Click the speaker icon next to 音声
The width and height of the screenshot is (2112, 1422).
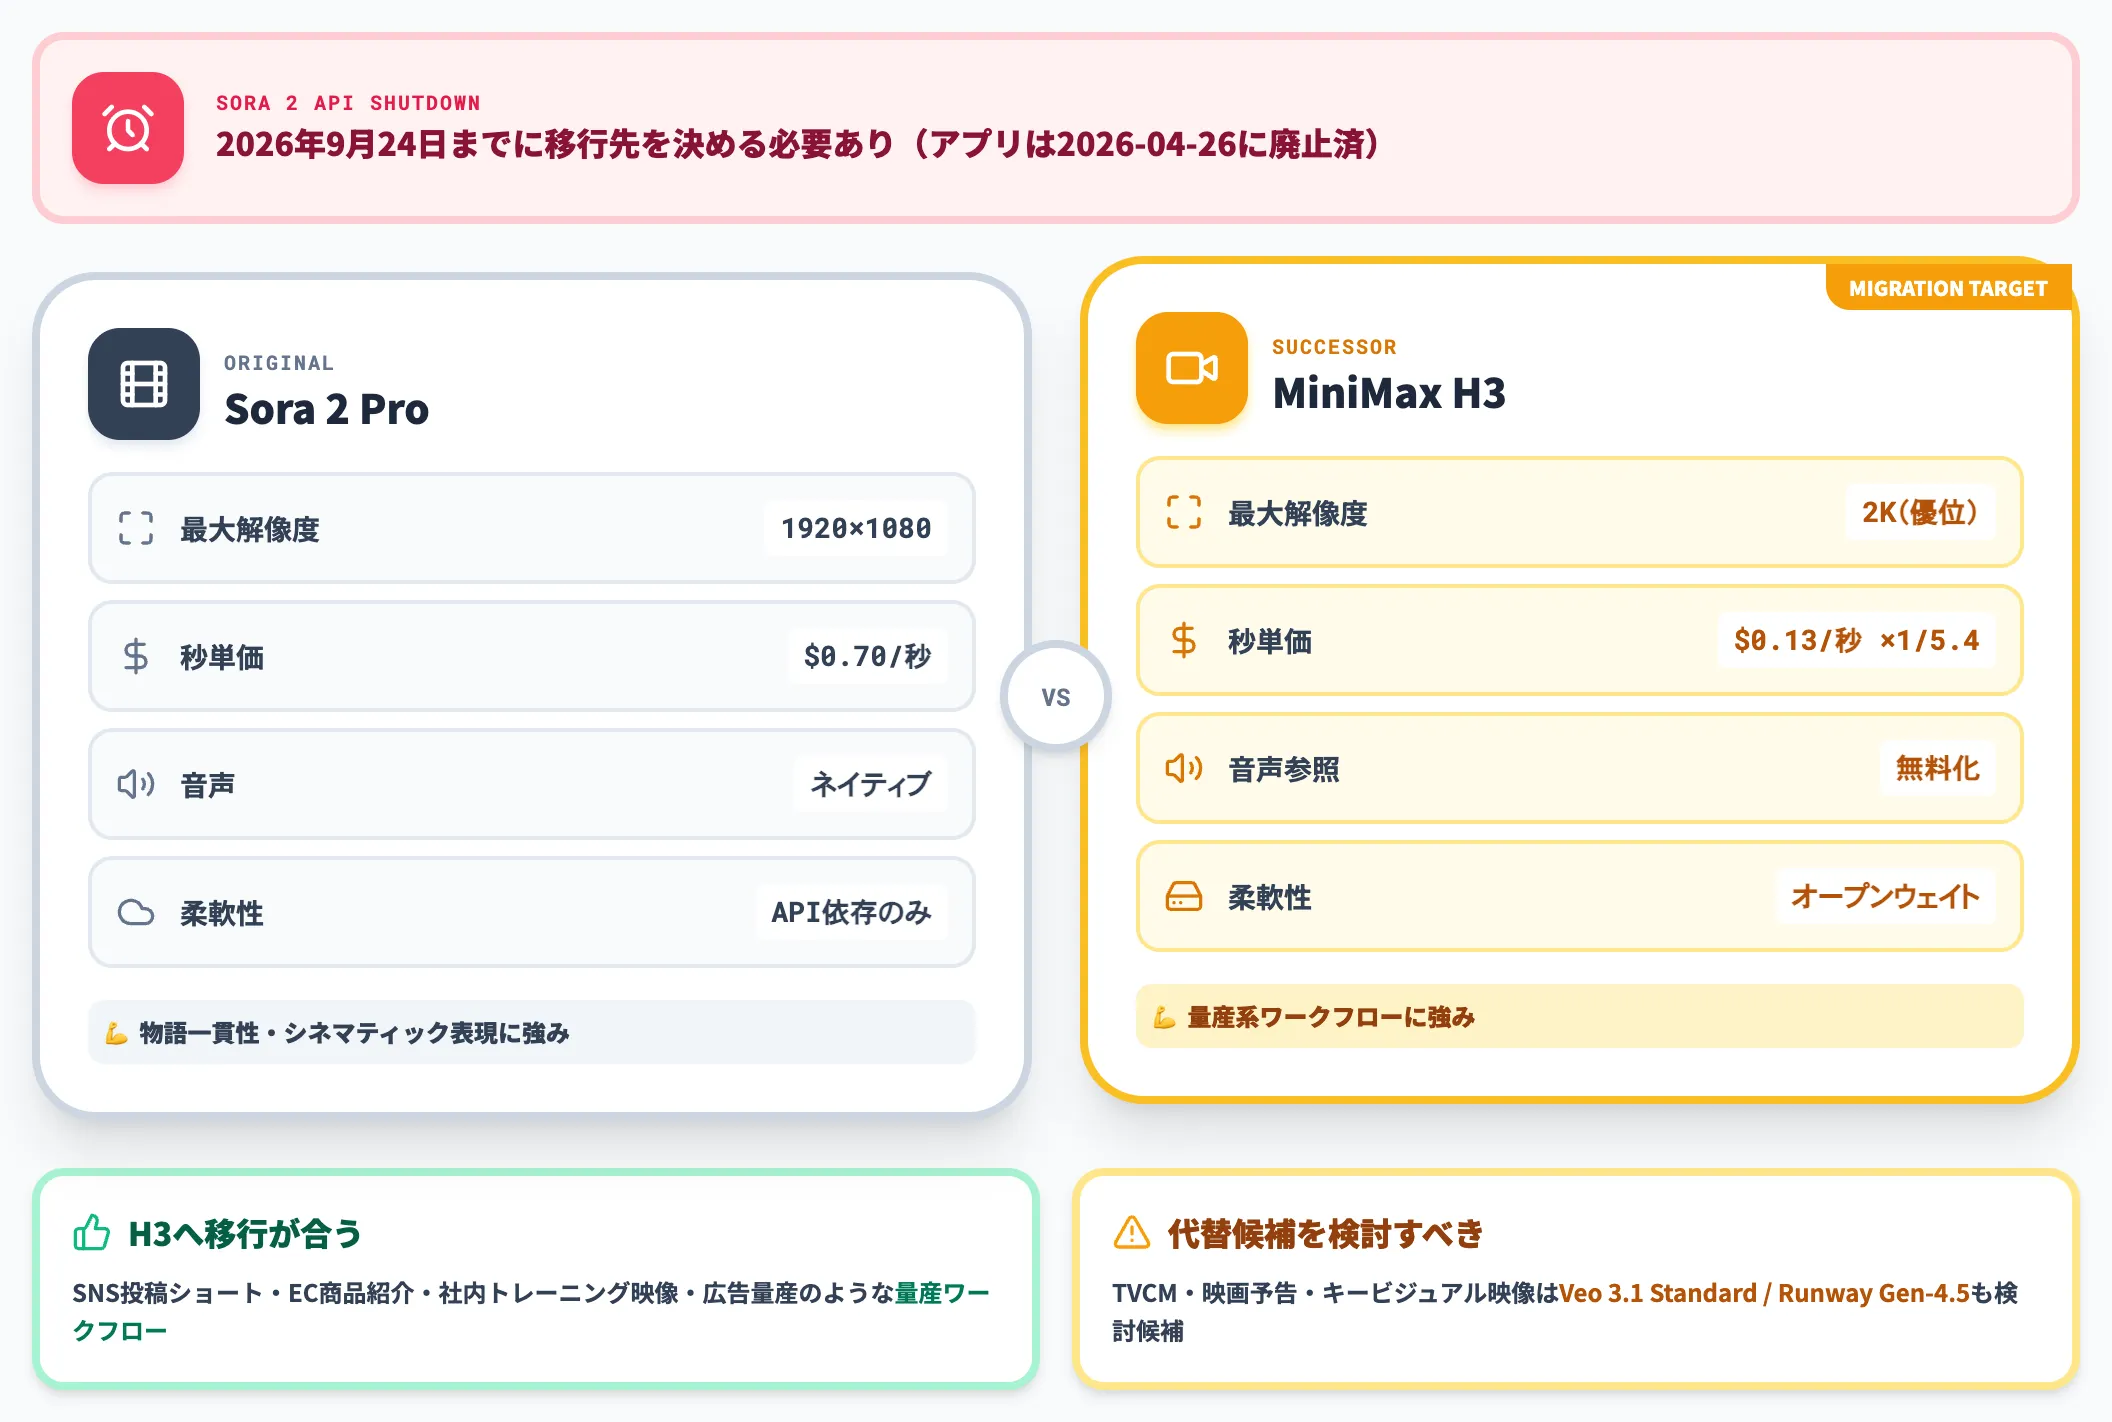(136, 784)
